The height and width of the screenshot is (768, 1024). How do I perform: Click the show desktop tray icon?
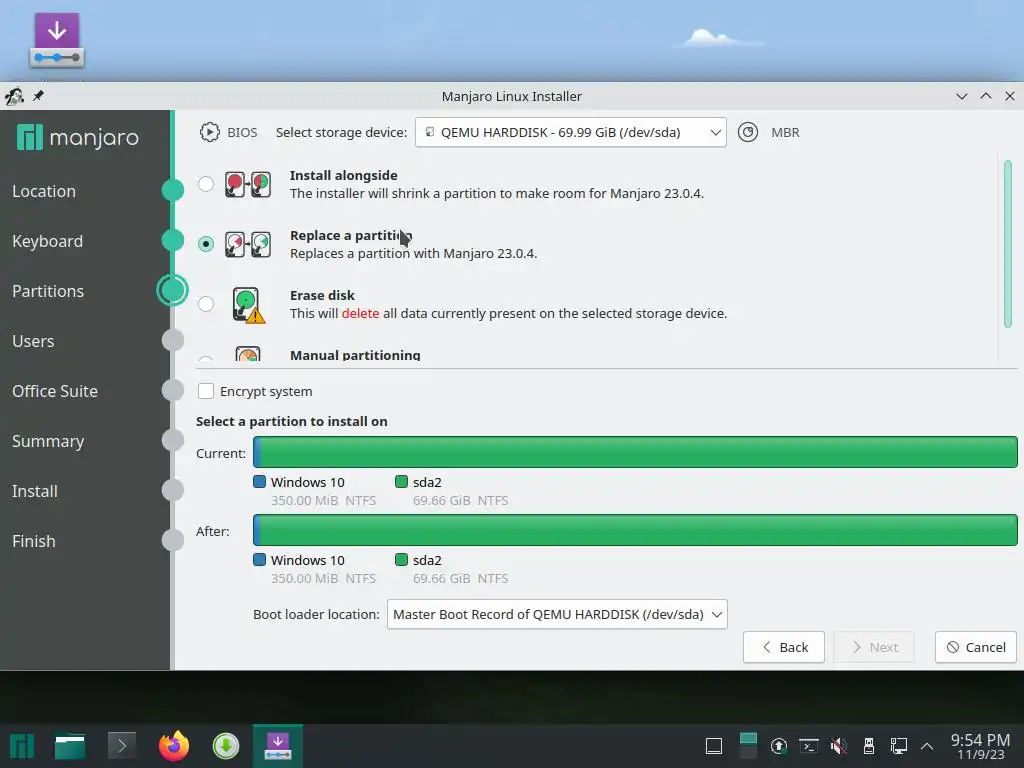714,746
